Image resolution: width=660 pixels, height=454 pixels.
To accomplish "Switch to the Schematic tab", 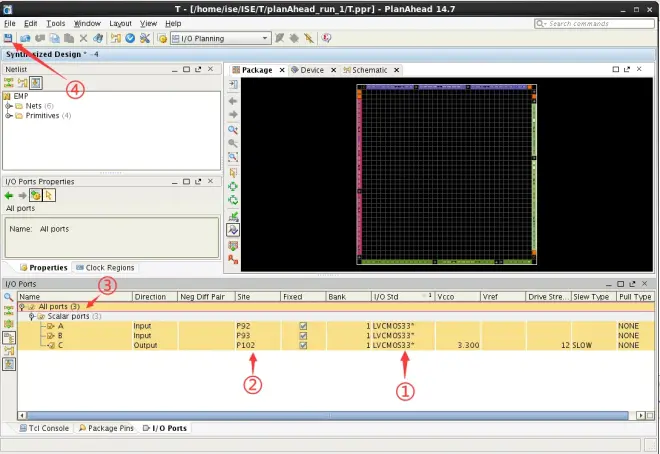I will click(x=369, y=70).
